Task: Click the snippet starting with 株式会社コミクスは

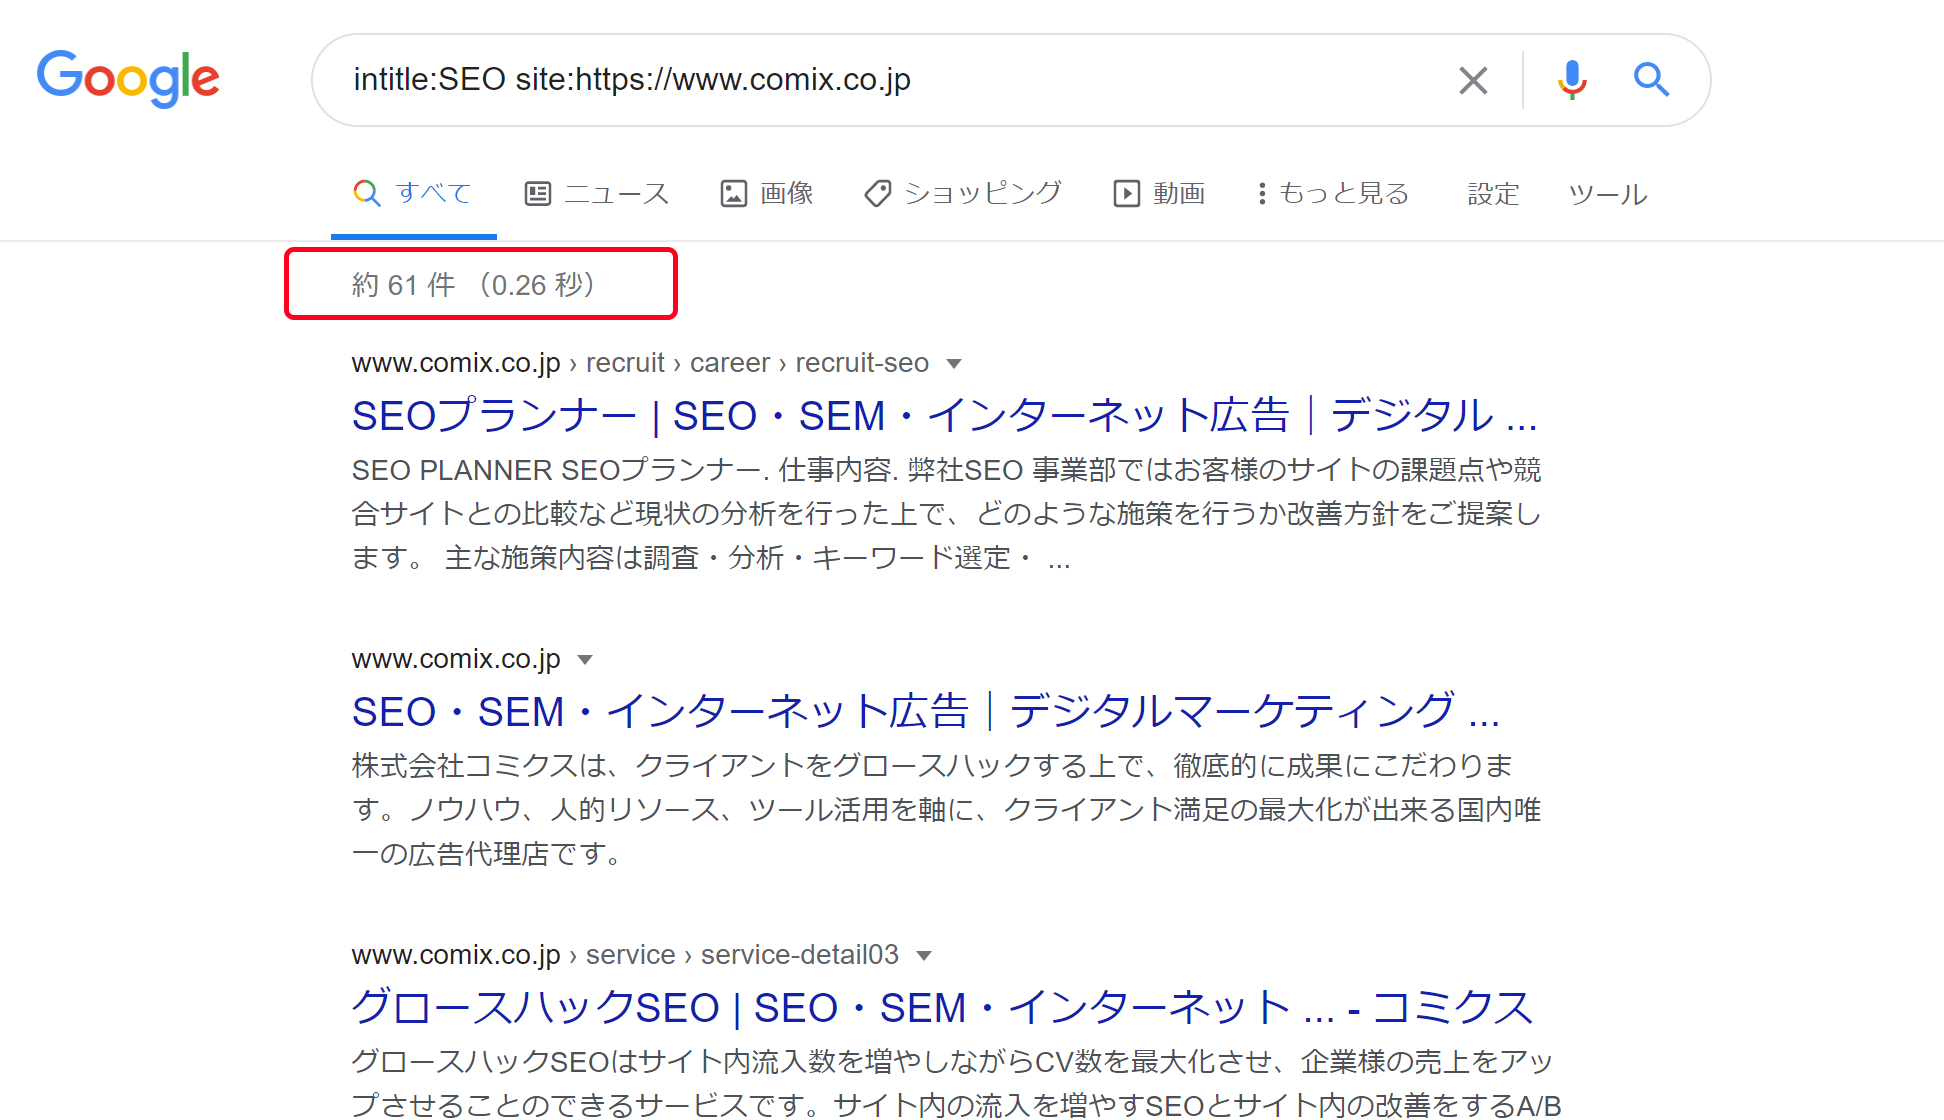Action: click(x=946, y=809)
